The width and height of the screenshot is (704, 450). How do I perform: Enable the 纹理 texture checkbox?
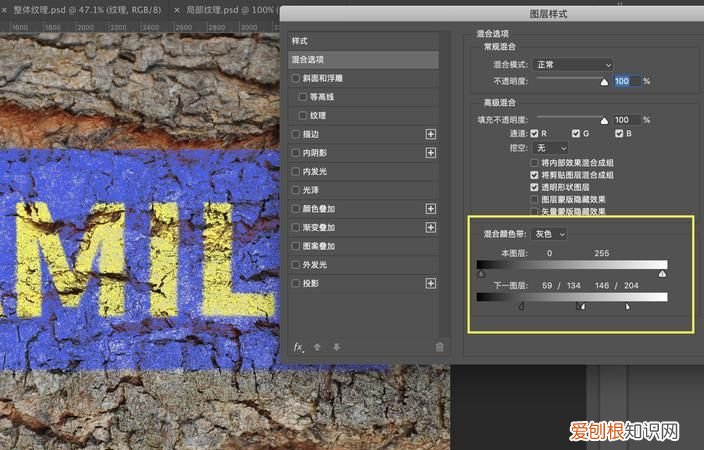(303, 115)
